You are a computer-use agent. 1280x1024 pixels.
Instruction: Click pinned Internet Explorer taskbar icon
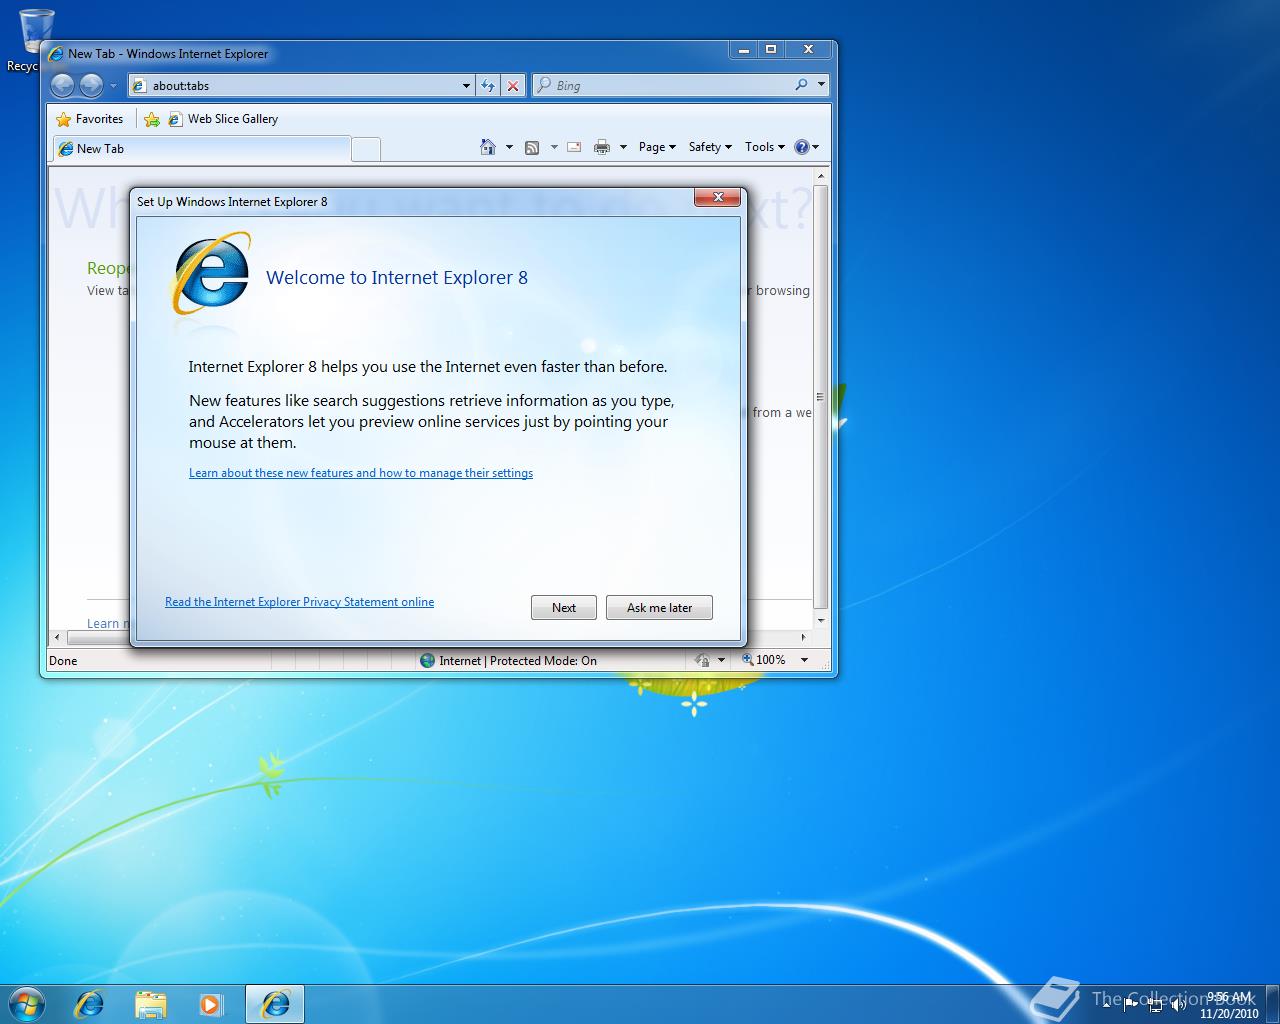90,1003
